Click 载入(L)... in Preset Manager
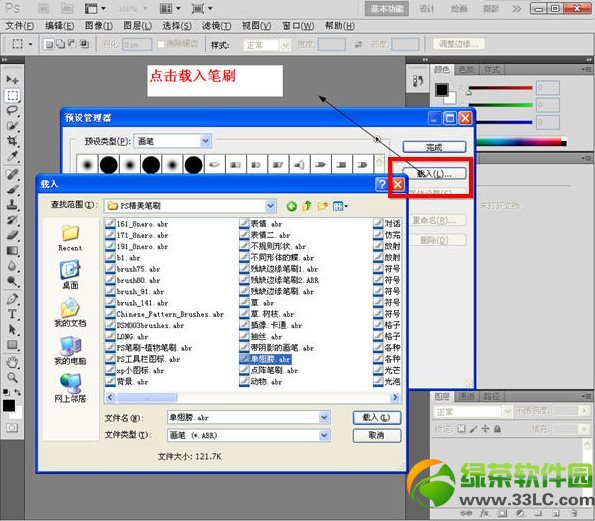This screenshot has width=595, height=521. tap(434, 174)
